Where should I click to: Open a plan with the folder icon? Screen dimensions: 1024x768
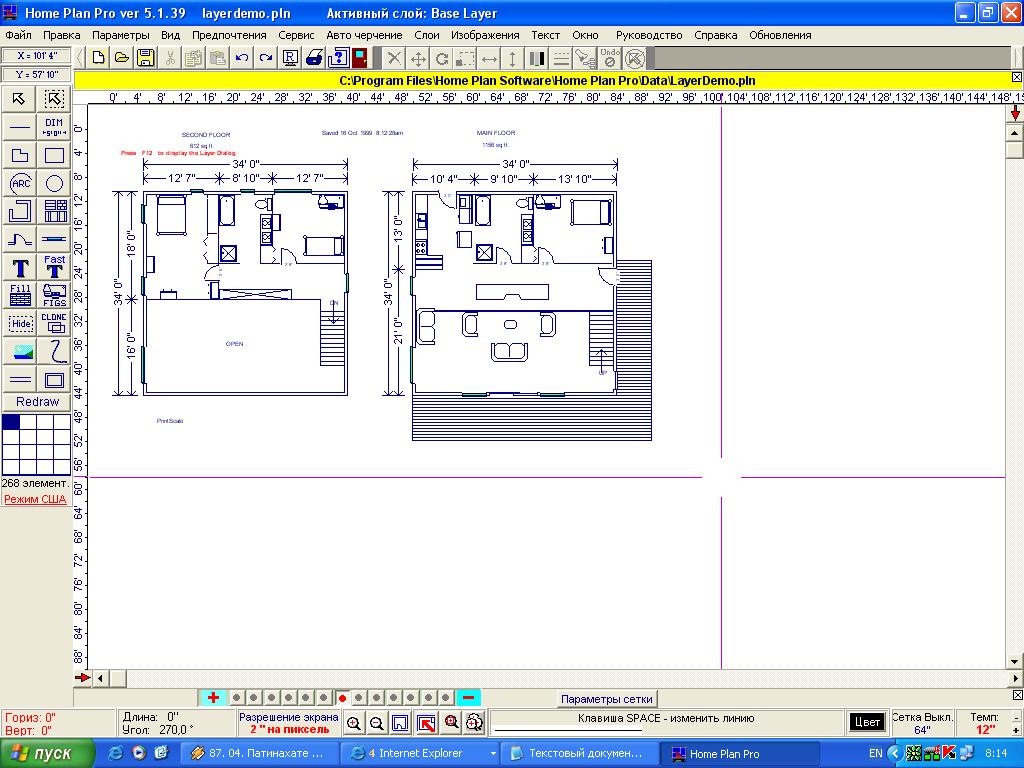click(x=121, y=58)
